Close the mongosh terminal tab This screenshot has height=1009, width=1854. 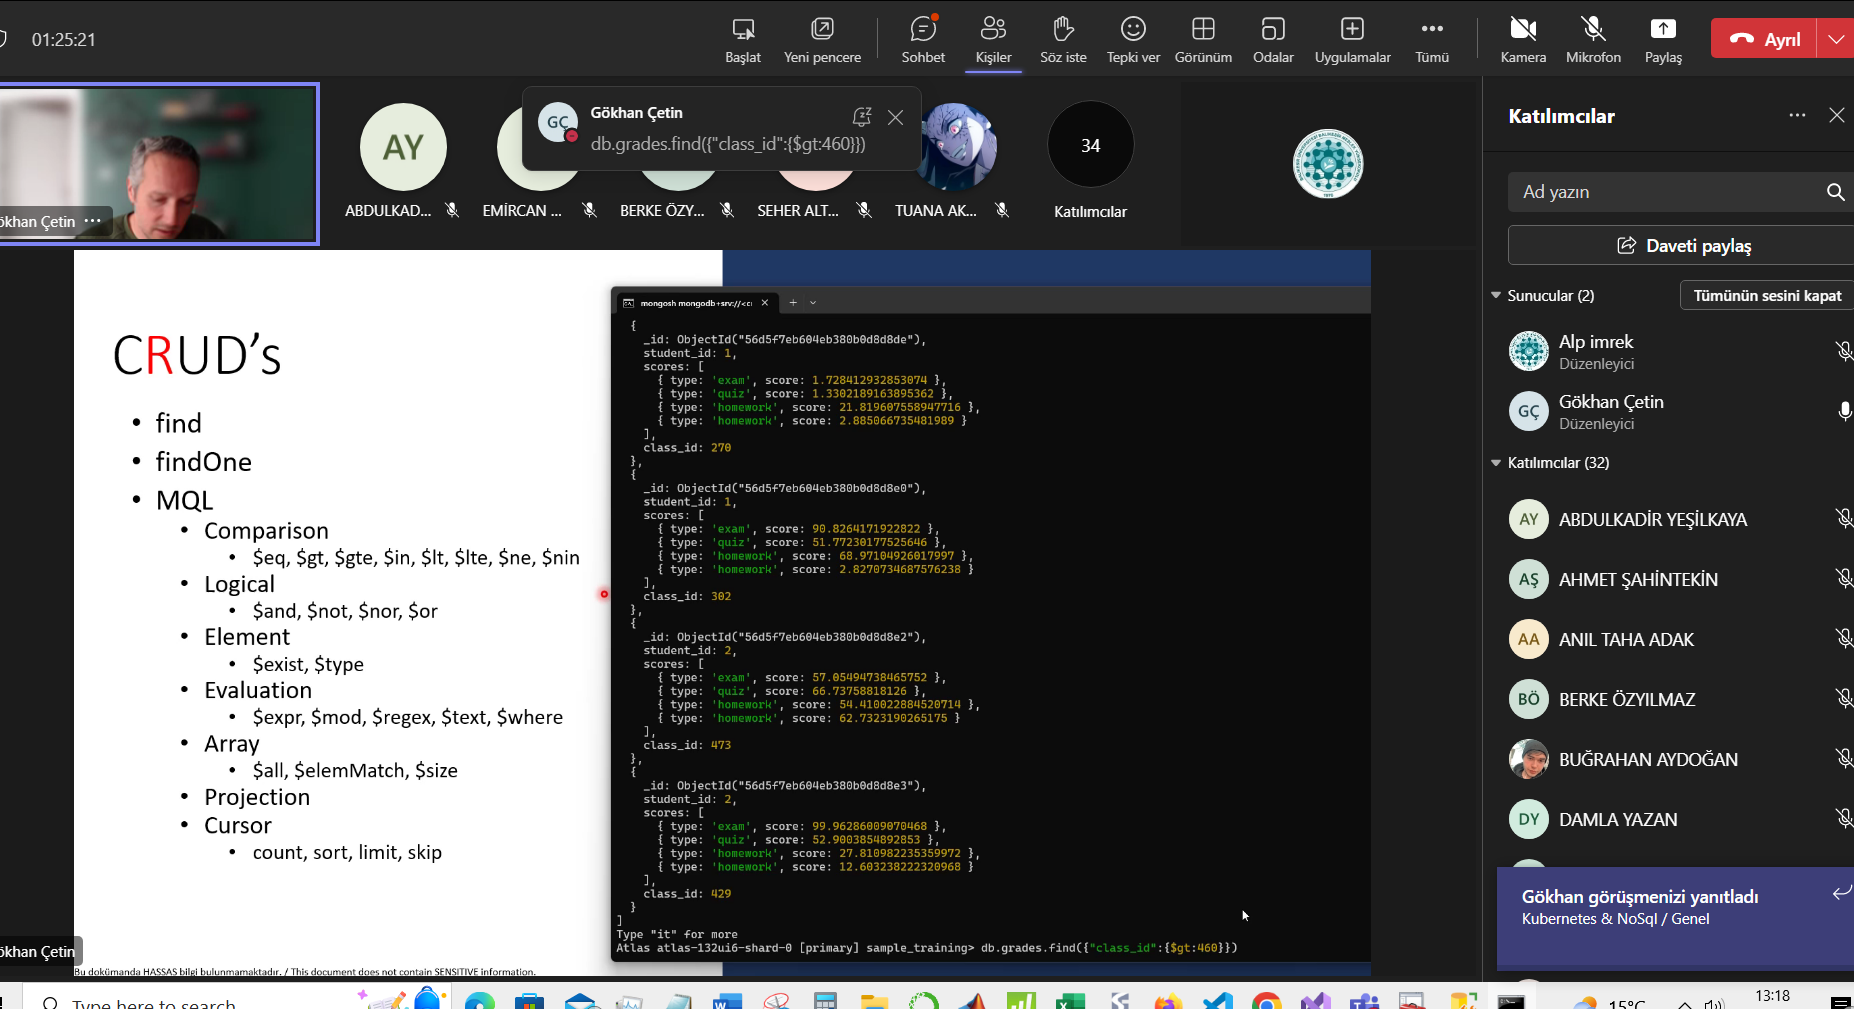click(x=765, y=303)
